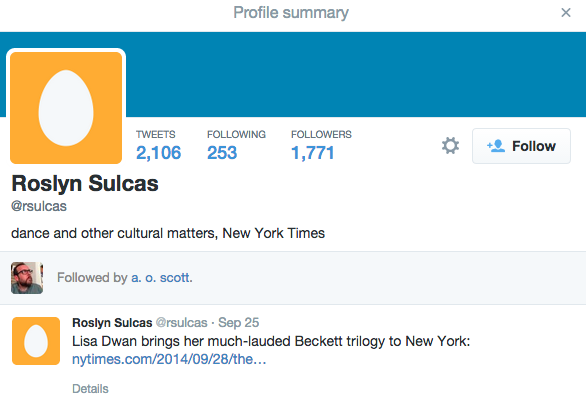
Task: Click the egg avatar beside the tweet
Action: tap(36, 341)
